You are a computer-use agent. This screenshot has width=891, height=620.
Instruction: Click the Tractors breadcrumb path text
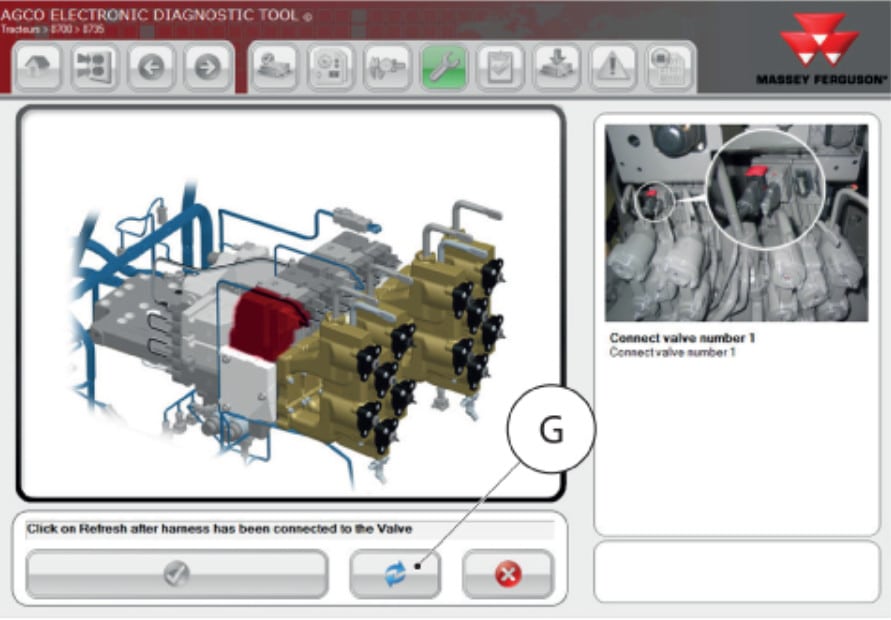point(52,29)
